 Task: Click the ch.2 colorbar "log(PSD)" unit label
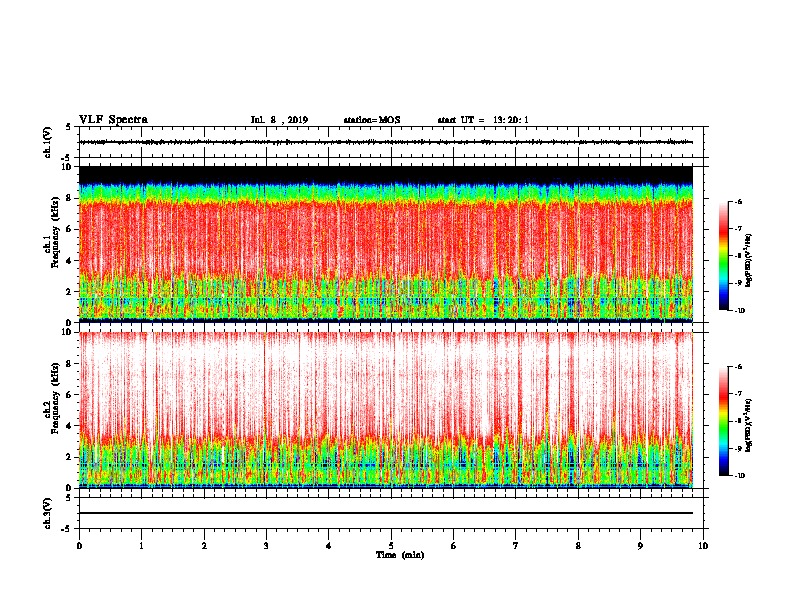click(x=748, y=426)
